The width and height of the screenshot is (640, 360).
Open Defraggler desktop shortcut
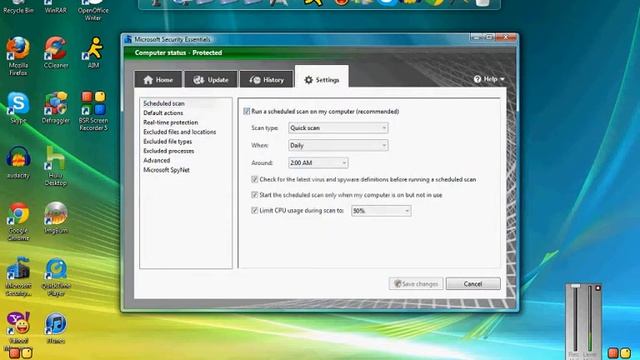click(x=56, y=108)
